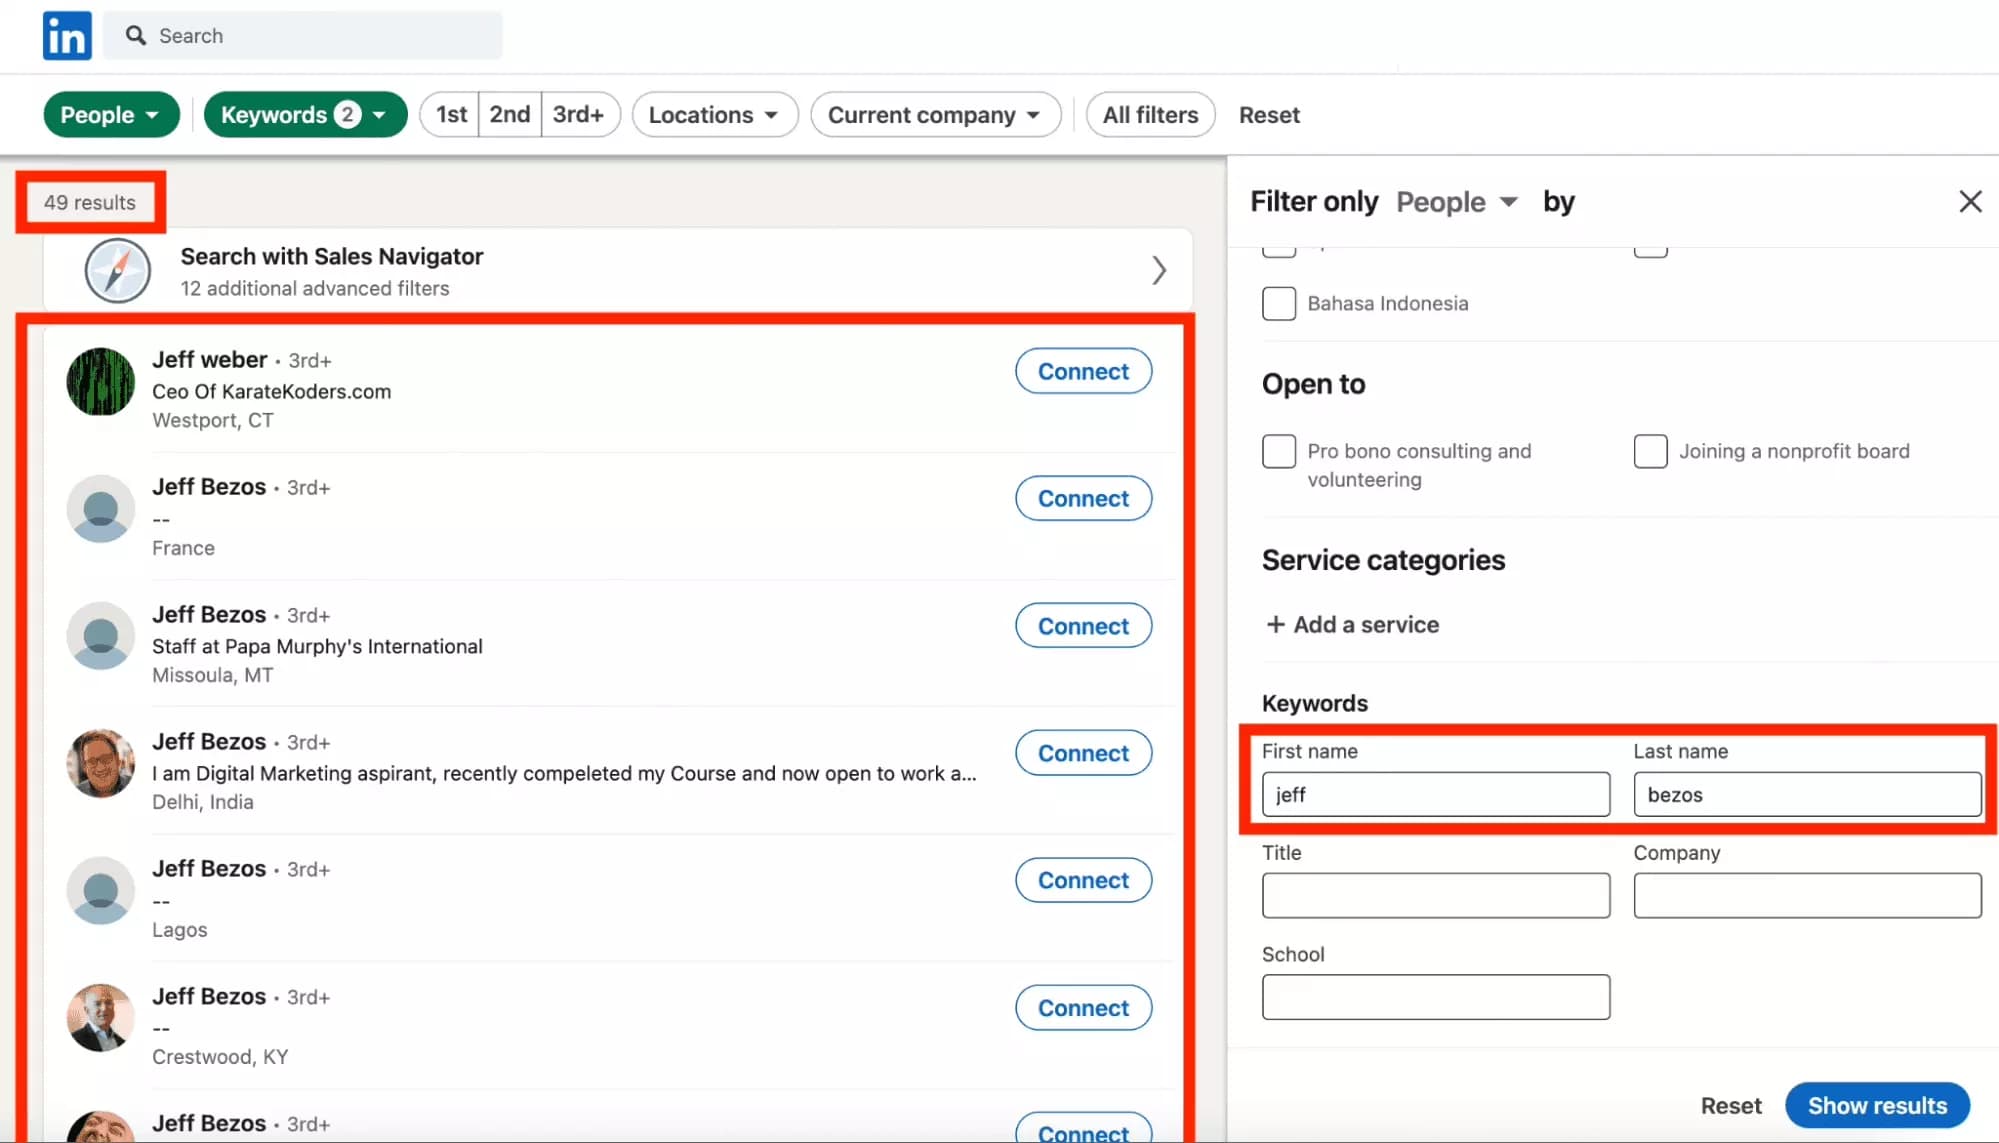This screenshot has width=1999, height=1143.
Task: Expand the People filter dropdown
Action: click(110, 115)
